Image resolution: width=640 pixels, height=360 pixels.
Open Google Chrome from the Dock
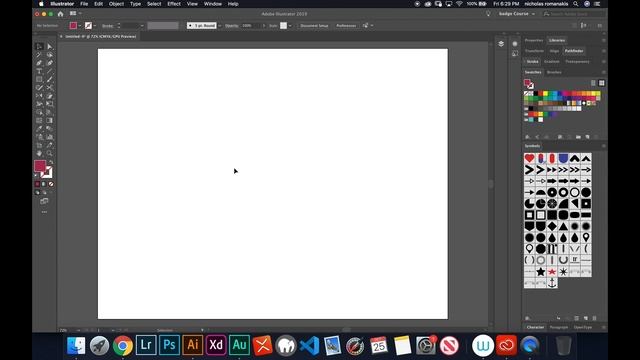[x=123, y=345]
